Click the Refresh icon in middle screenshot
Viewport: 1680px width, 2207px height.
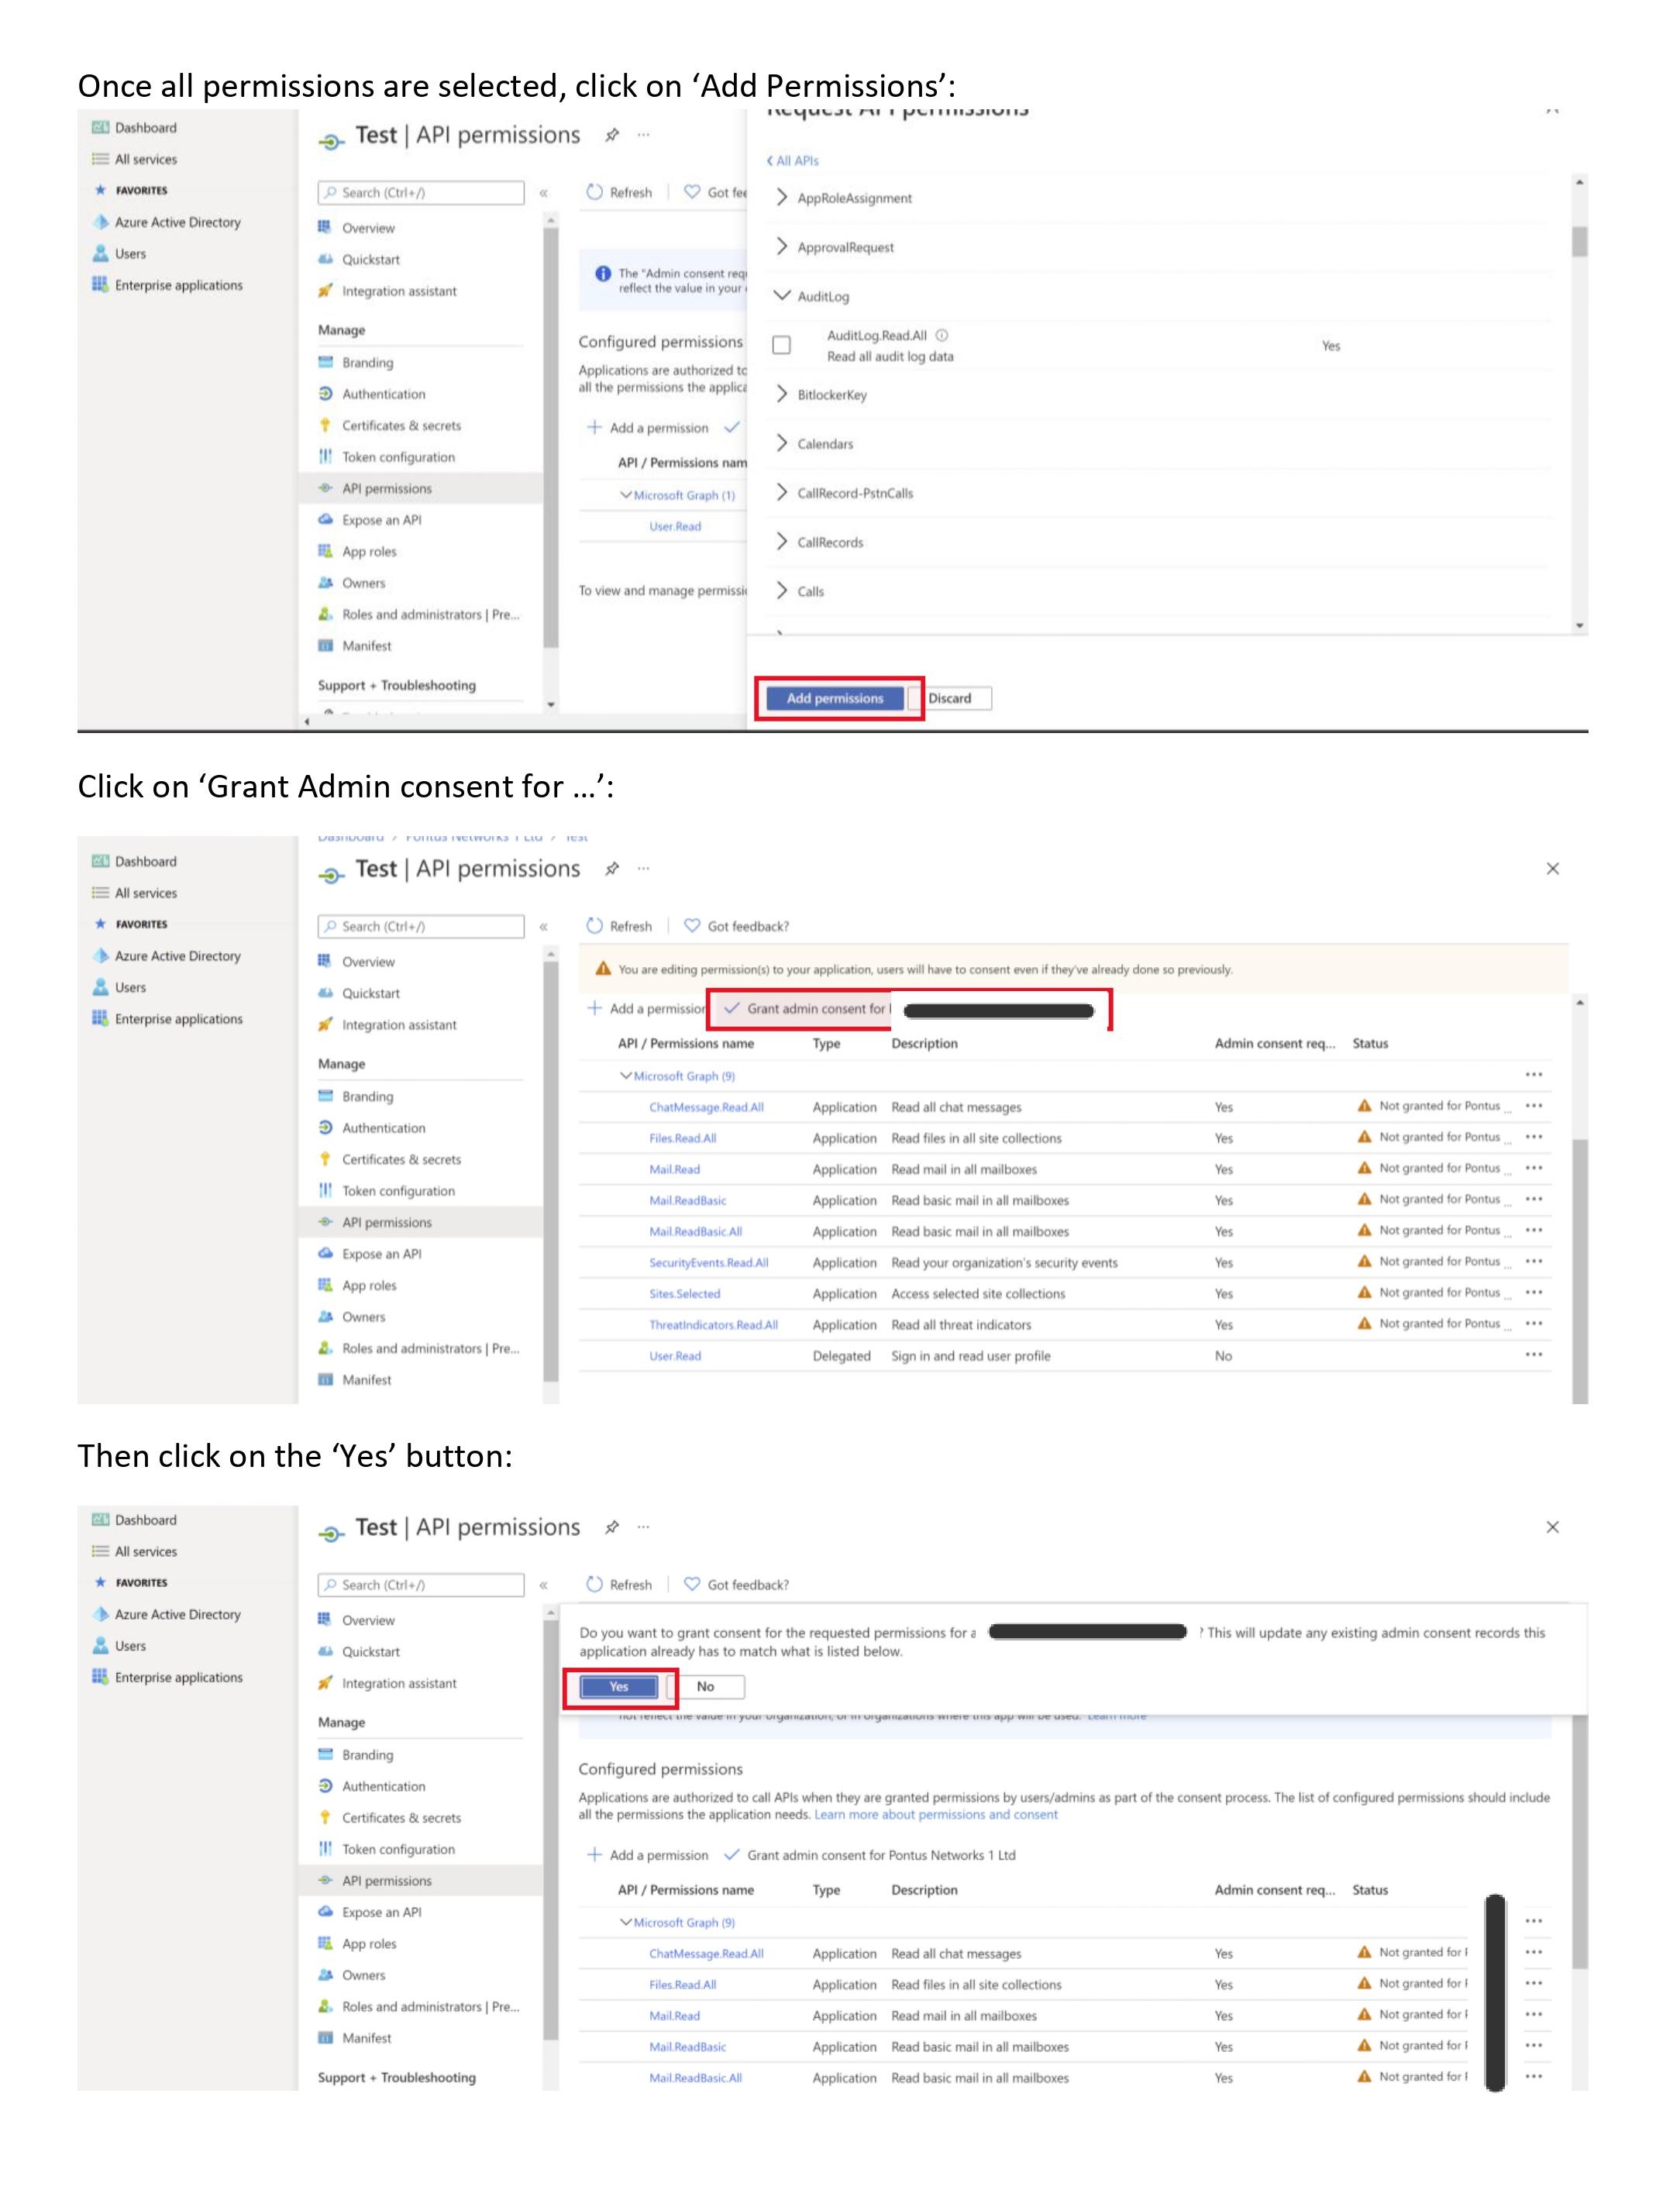pyautogui.click(x=595, y=926)
